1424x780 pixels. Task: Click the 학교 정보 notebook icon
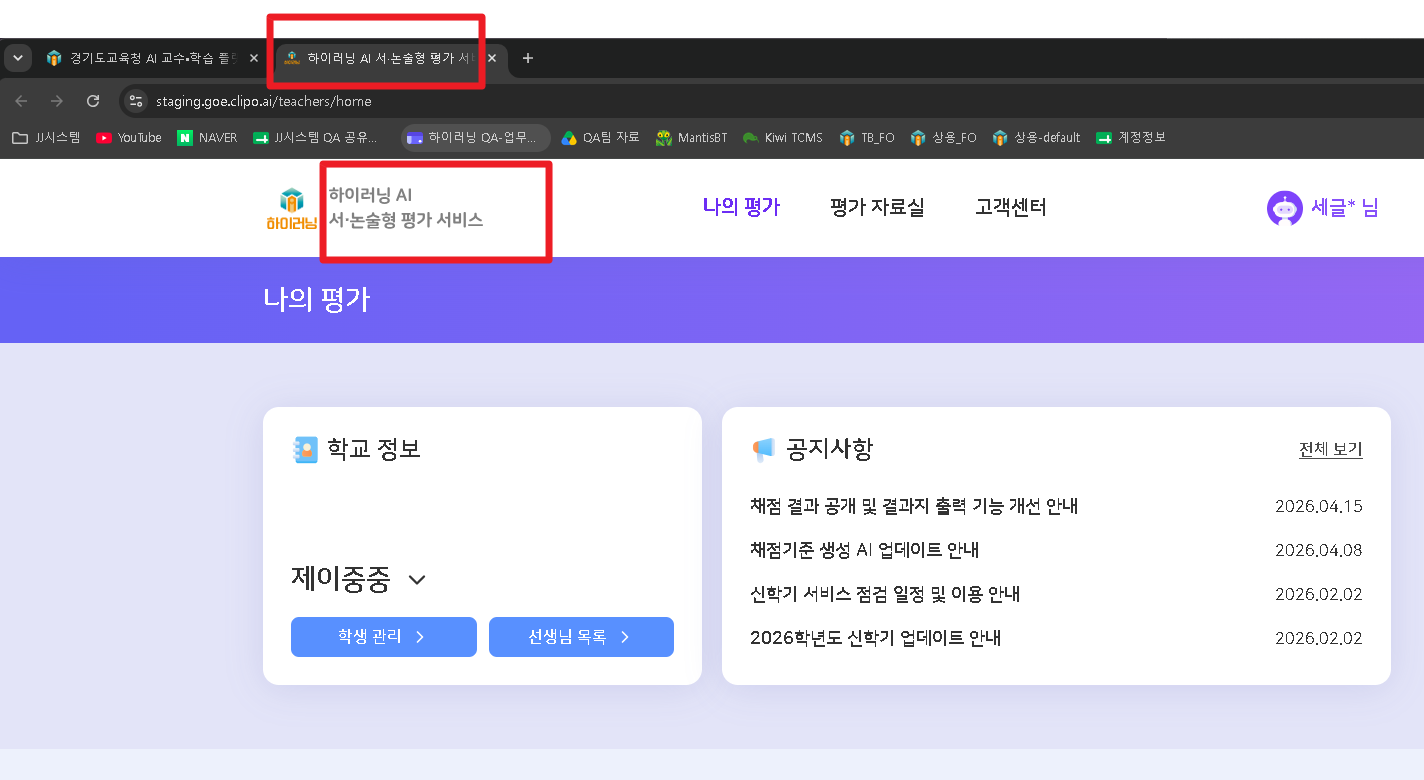click(x=304, y=450)
